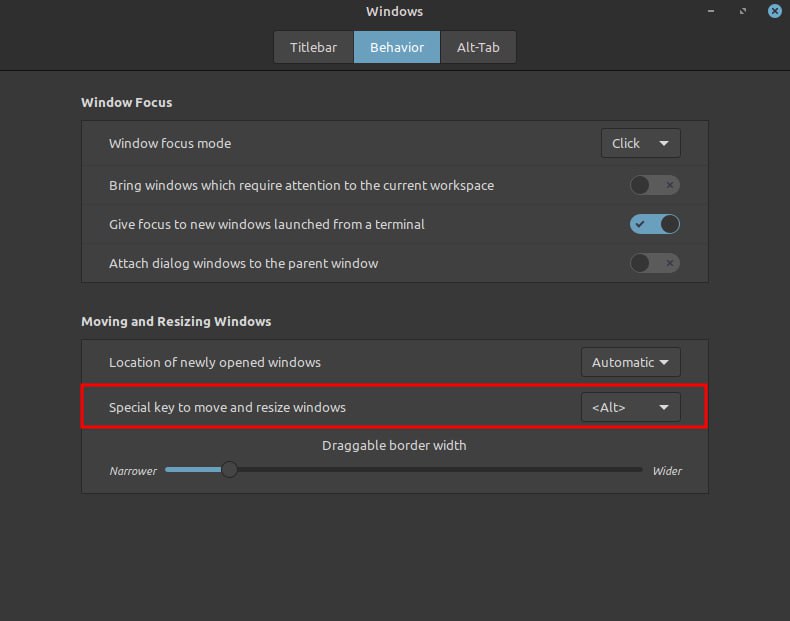Click the Moving and Resizing Windows heading
The width and height of the screenshot is (790, 621).
click(176, 321)
